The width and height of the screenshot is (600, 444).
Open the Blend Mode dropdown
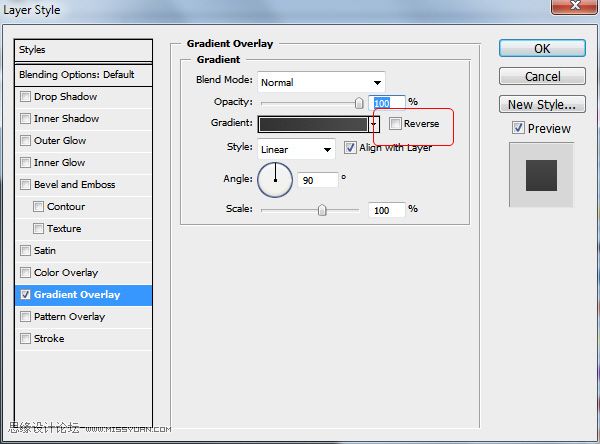click(321, 82)
